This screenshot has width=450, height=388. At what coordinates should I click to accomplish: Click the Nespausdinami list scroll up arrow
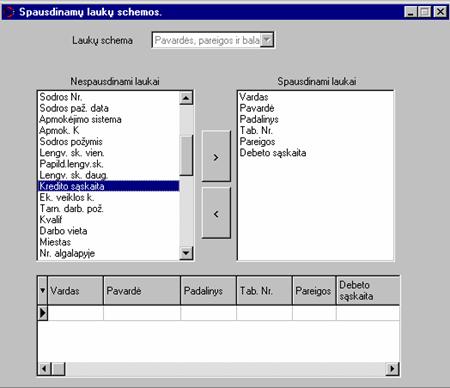(x=186, y=98)
